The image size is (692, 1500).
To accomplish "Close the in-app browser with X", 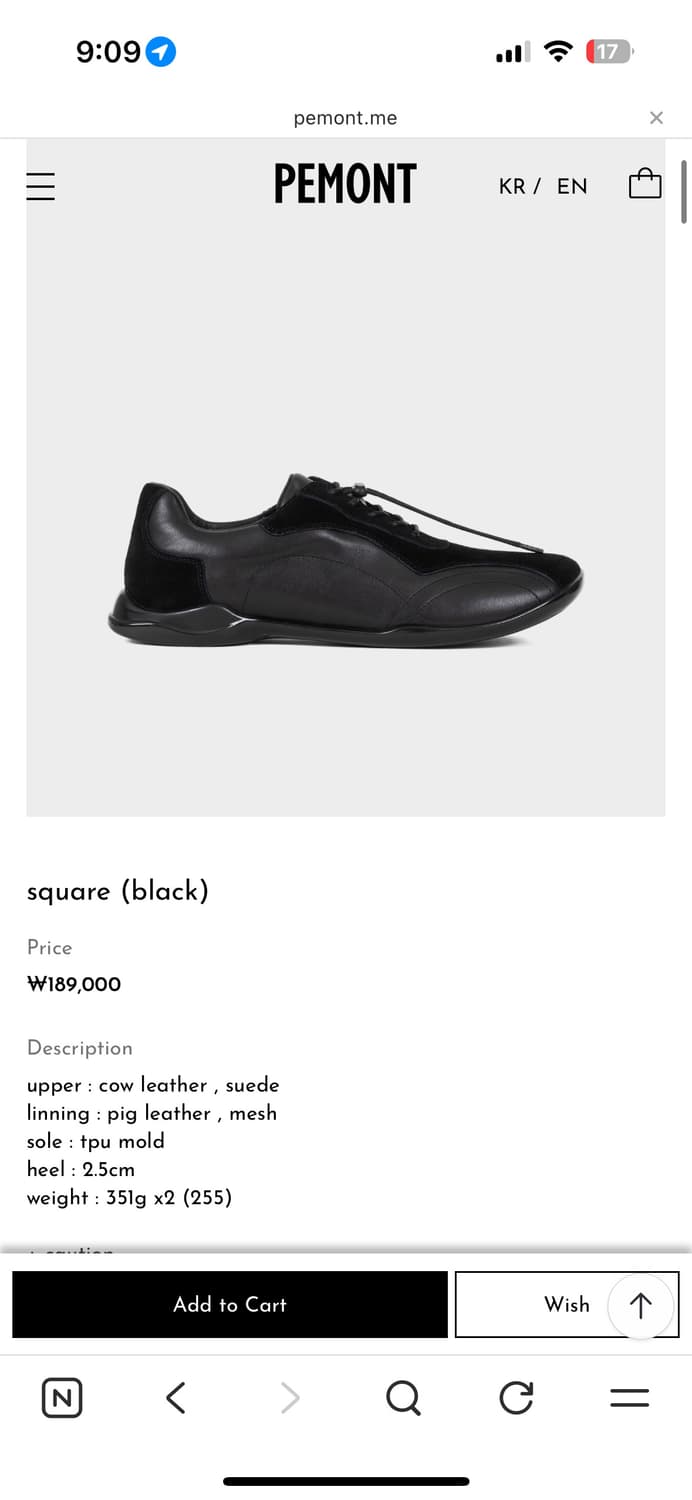I will tap(656, 118).
